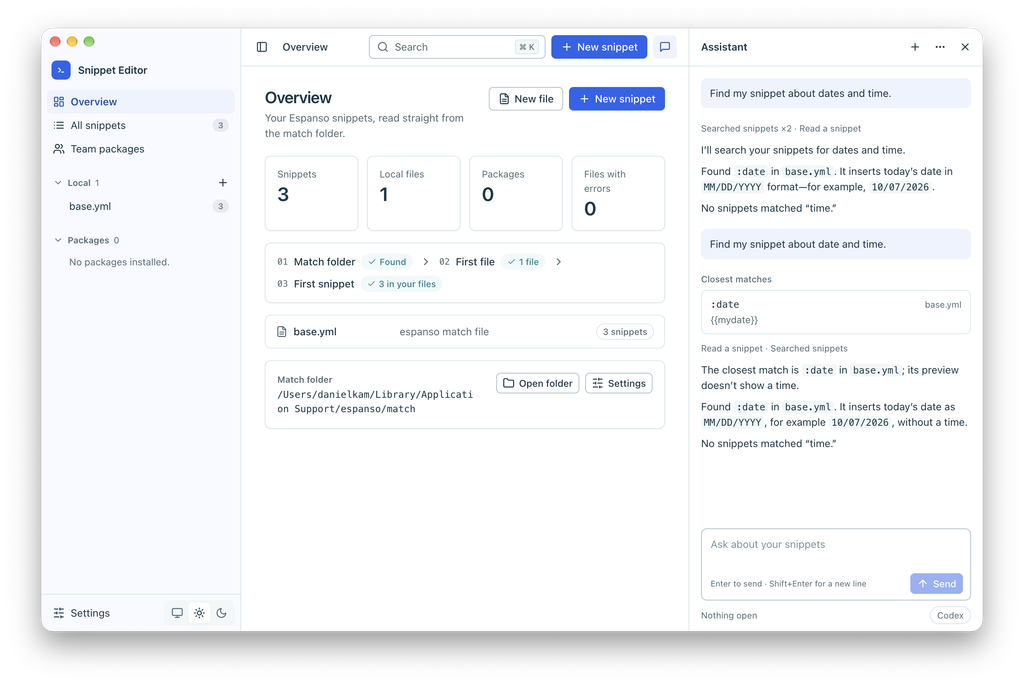The image size is (1024, 686).
Task: Click the Snippet Editor app logo
Action: pyautogui.click(x=61, y=70)
